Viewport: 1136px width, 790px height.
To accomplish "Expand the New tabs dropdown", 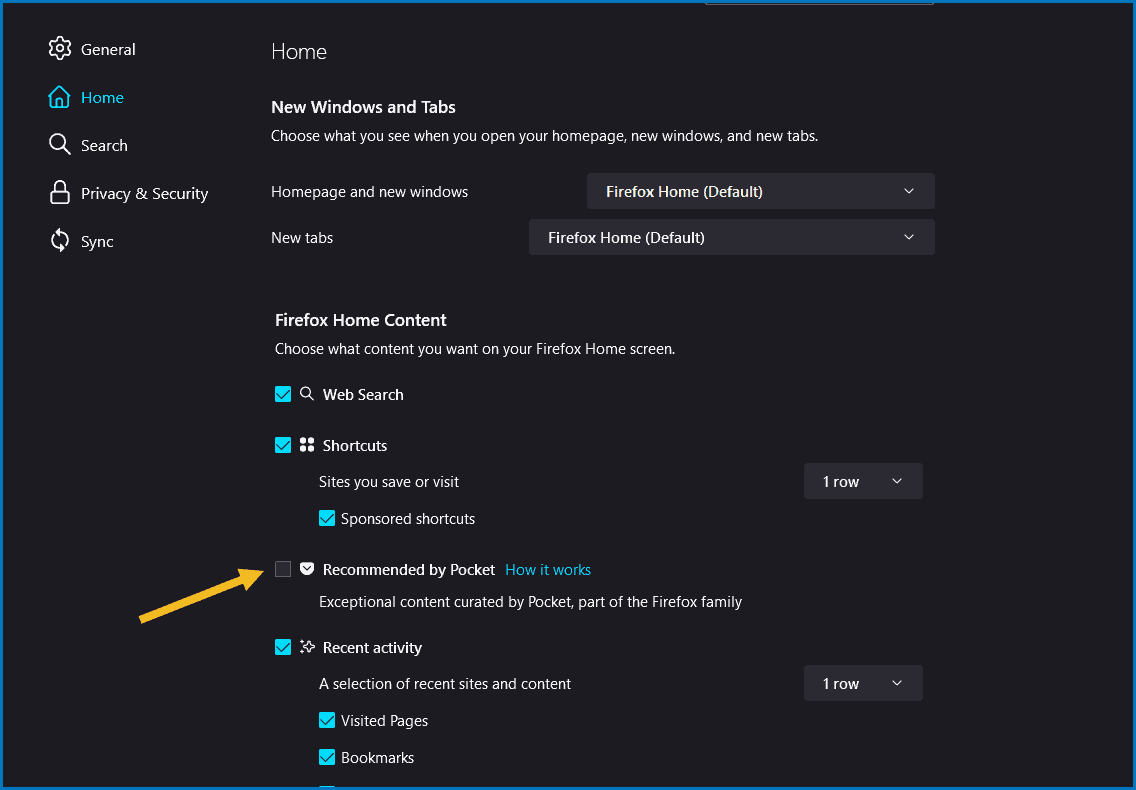I will [x=731, y=238].
